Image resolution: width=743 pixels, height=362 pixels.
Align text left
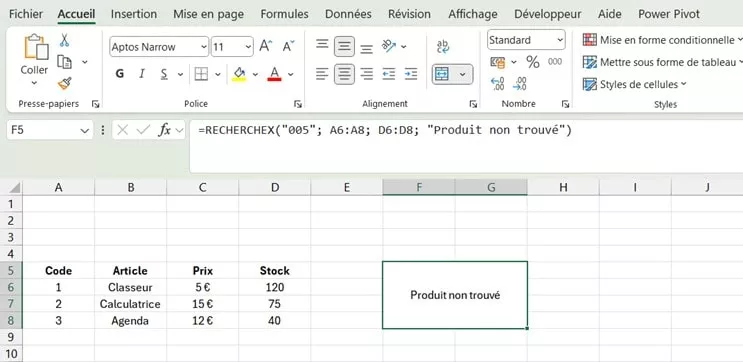(x=322, y=74)
